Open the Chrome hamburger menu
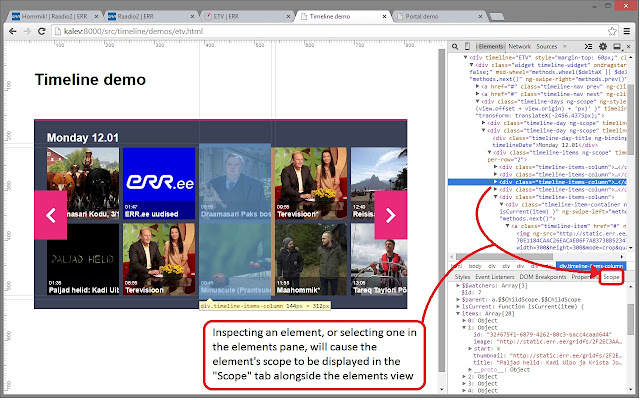 [x=627, y=31]
